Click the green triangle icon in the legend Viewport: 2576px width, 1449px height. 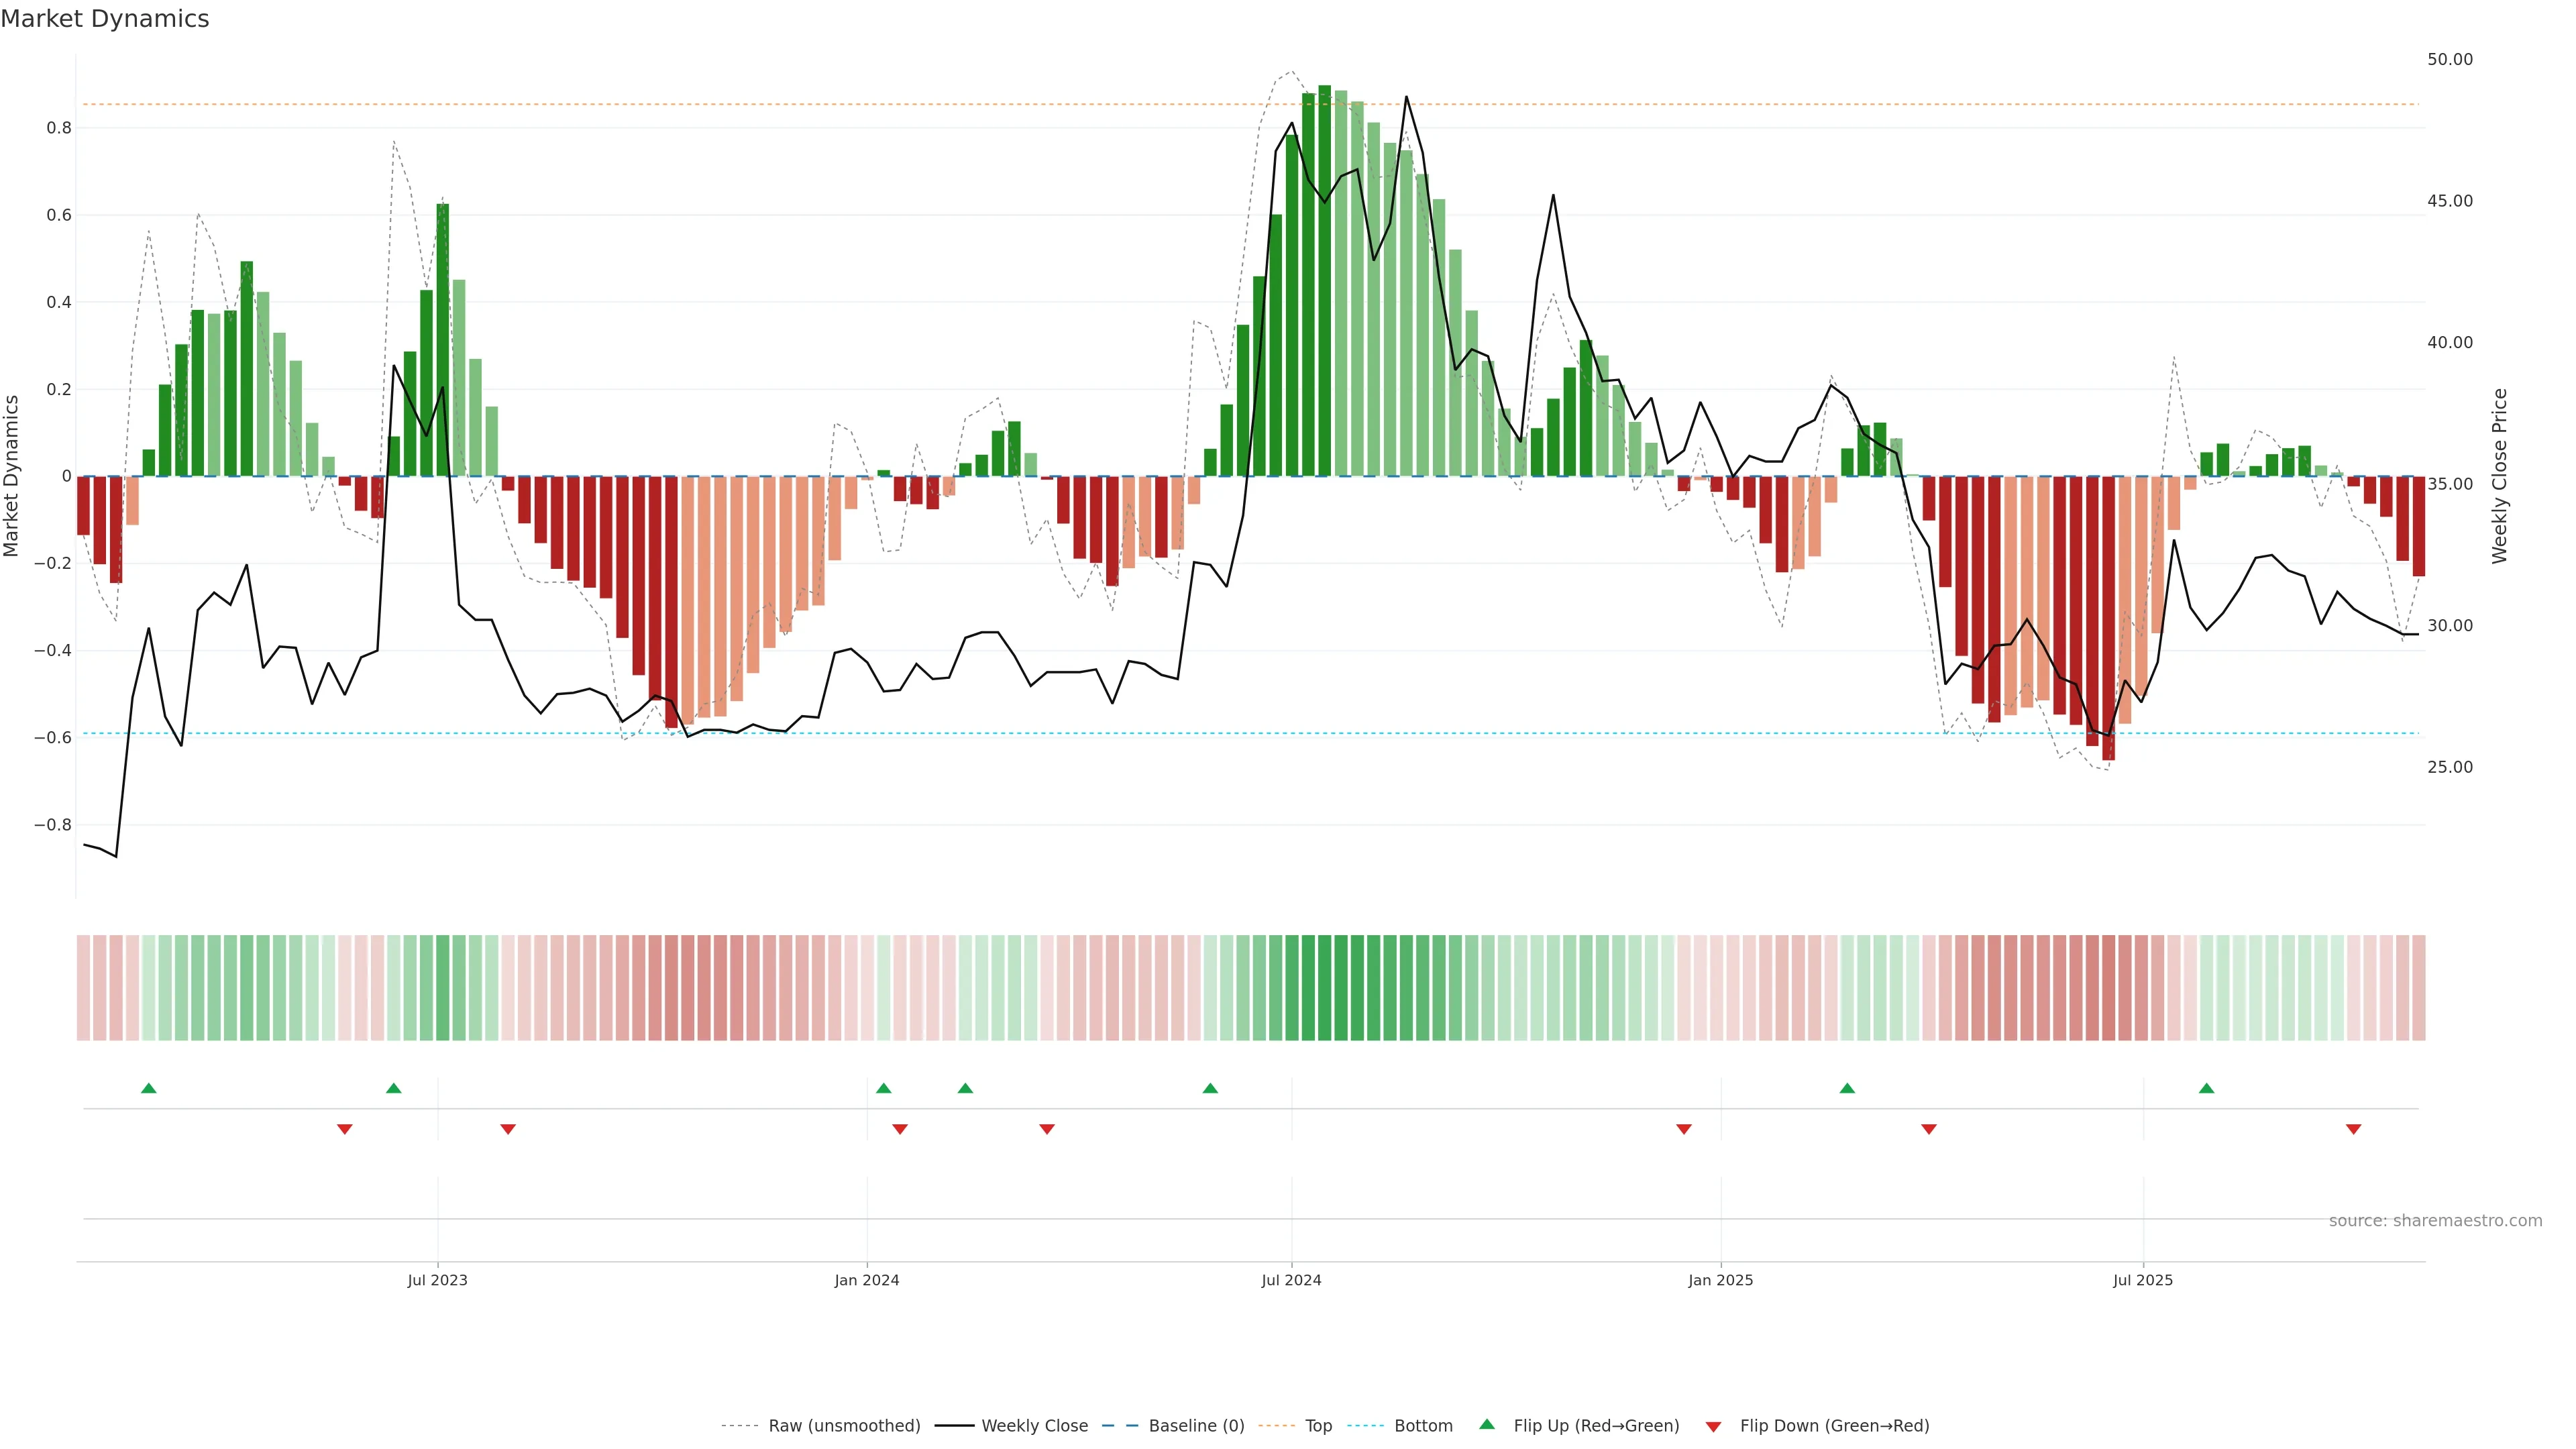1487,1424
